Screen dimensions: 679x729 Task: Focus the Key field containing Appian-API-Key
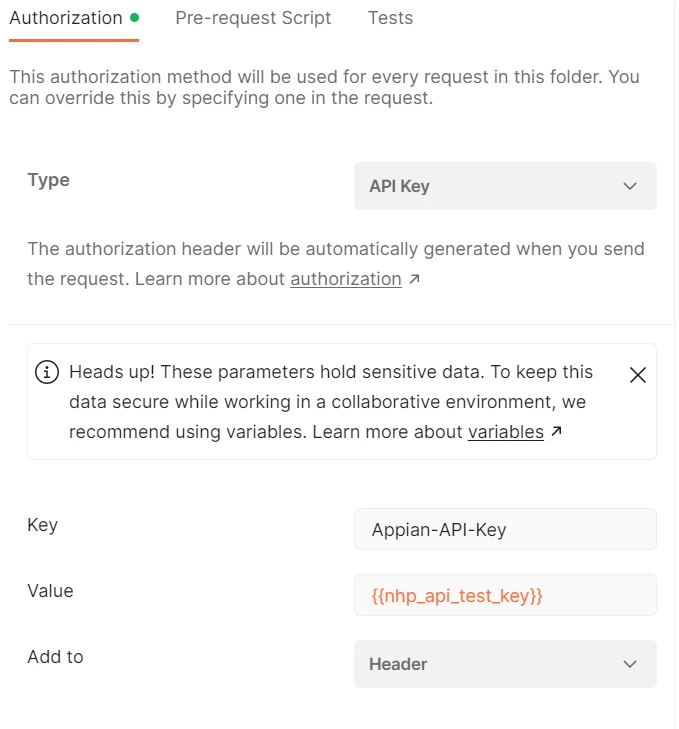[505, 529]
